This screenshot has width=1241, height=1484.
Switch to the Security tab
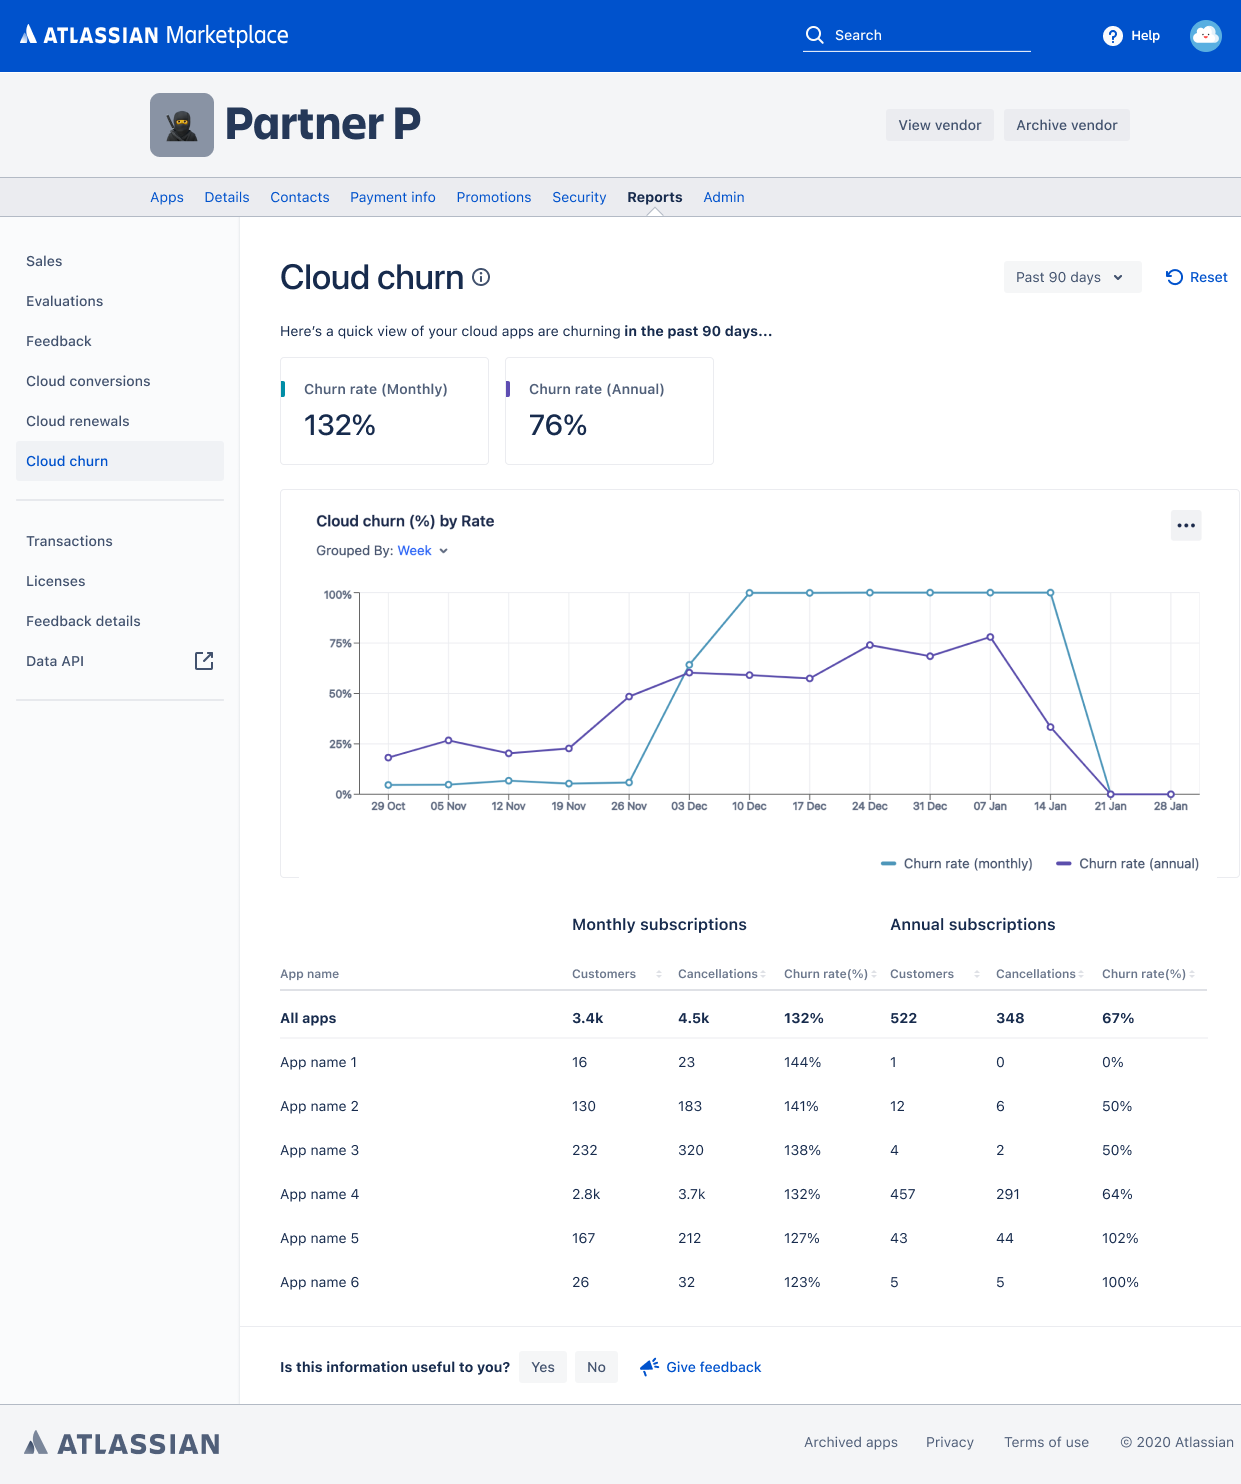[x=578, y=197]
